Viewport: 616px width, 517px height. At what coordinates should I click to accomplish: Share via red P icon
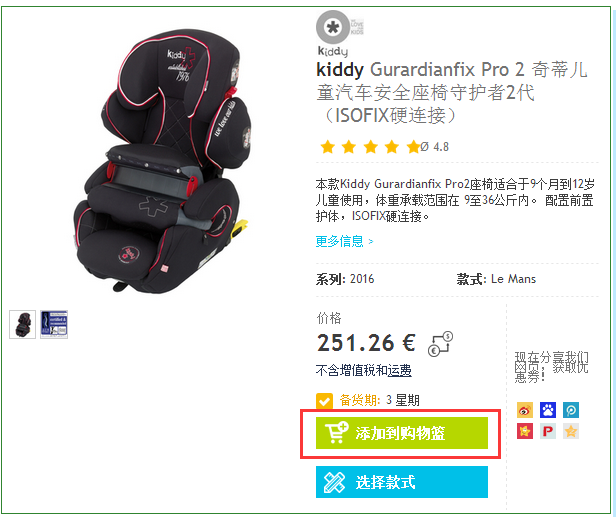(548, 431)
